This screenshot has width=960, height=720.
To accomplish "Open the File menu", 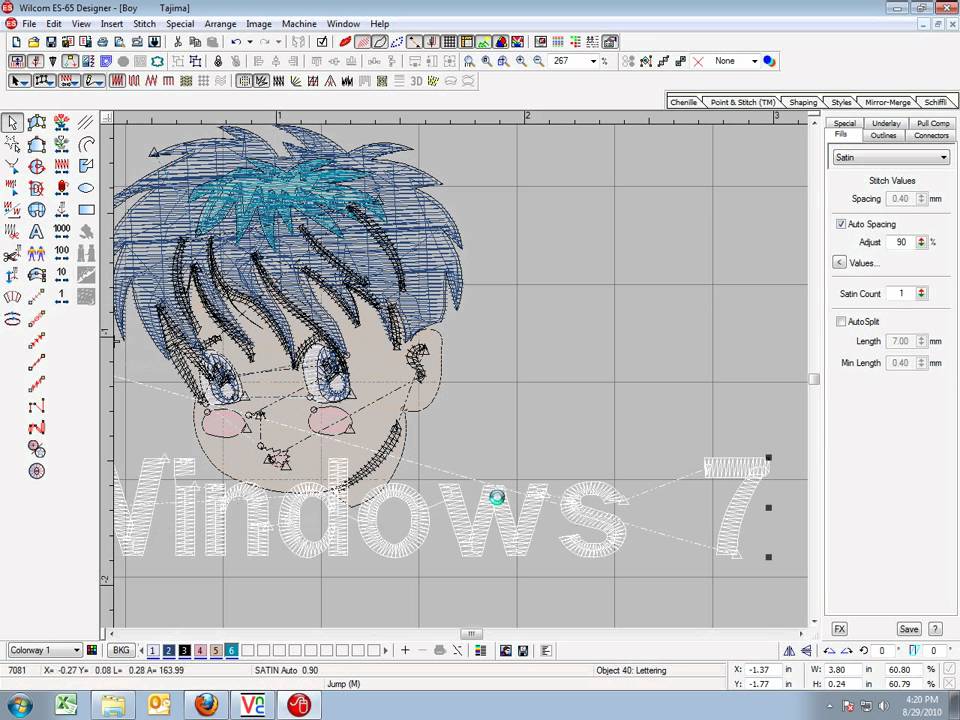I will coord(29,24).
